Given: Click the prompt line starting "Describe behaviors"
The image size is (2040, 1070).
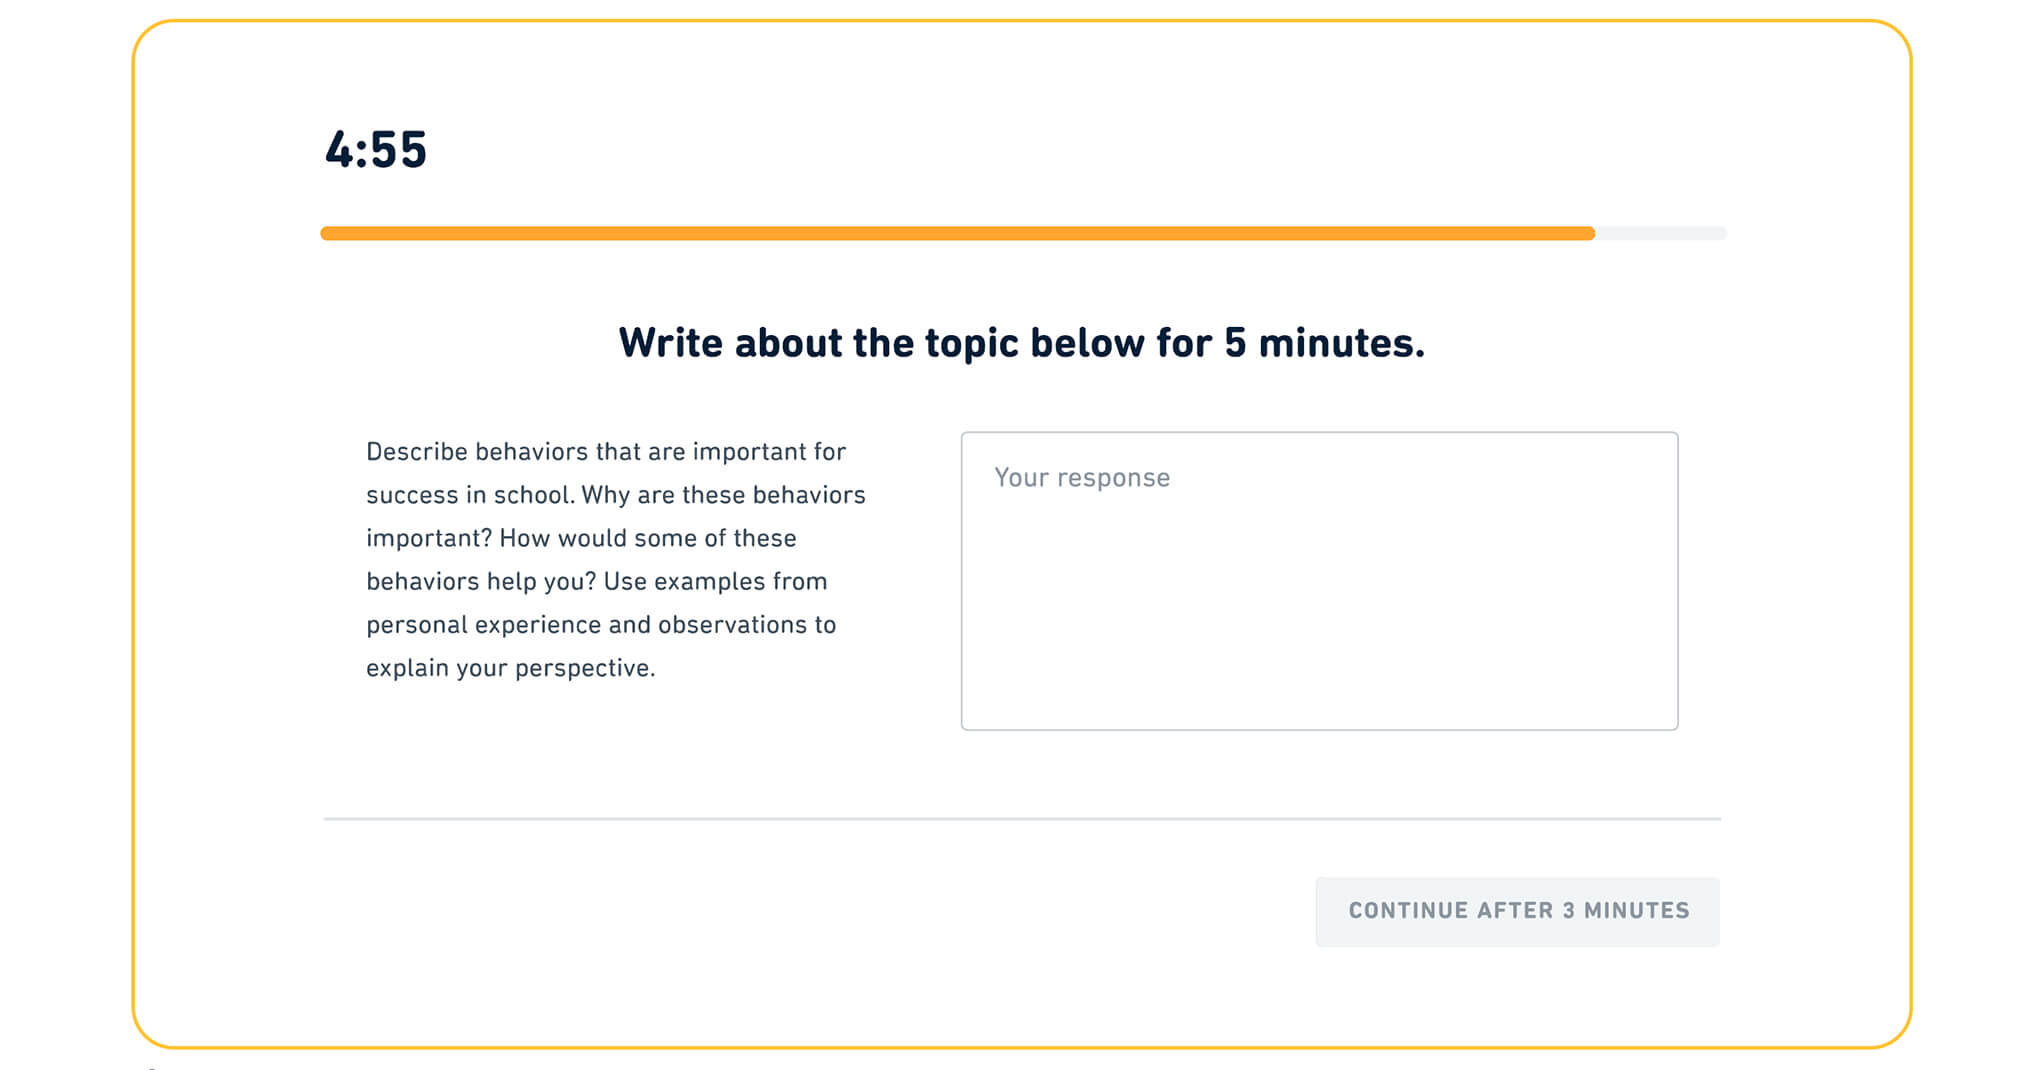Looking at the screenshot, I should point(605,452).
